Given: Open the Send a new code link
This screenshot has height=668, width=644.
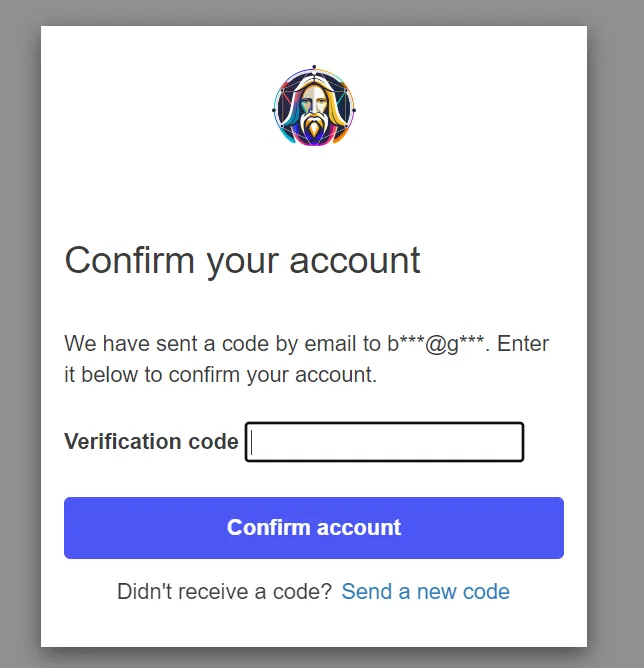Looking at the screenshot, I should click(x=425, y=591).
